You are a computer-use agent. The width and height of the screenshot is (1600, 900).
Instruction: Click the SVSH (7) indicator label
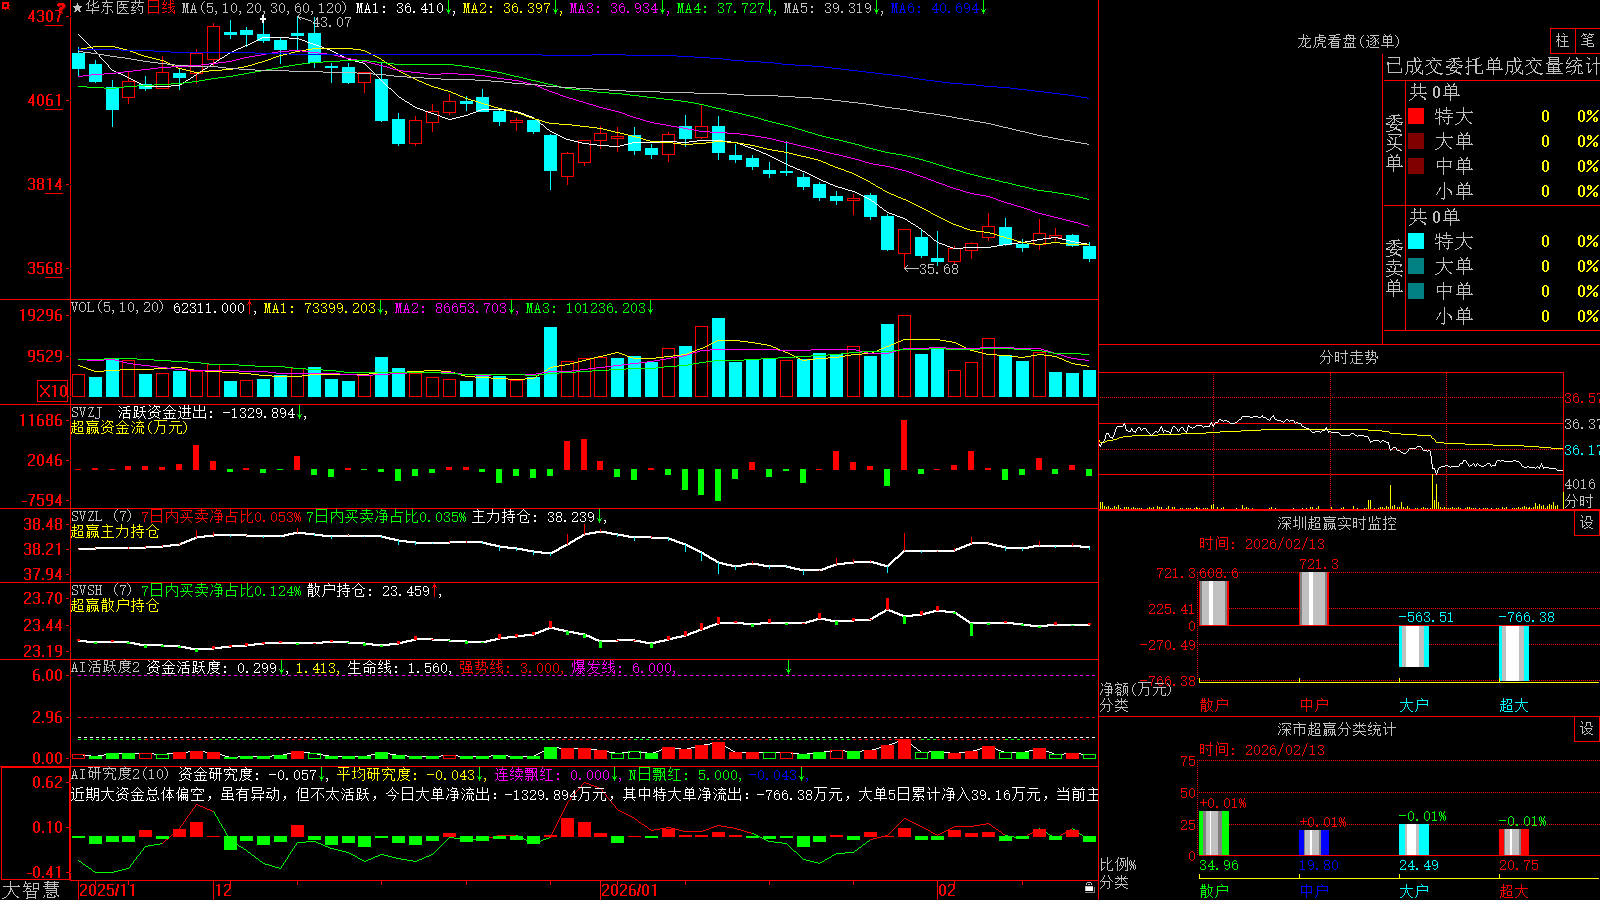(101, 591)
